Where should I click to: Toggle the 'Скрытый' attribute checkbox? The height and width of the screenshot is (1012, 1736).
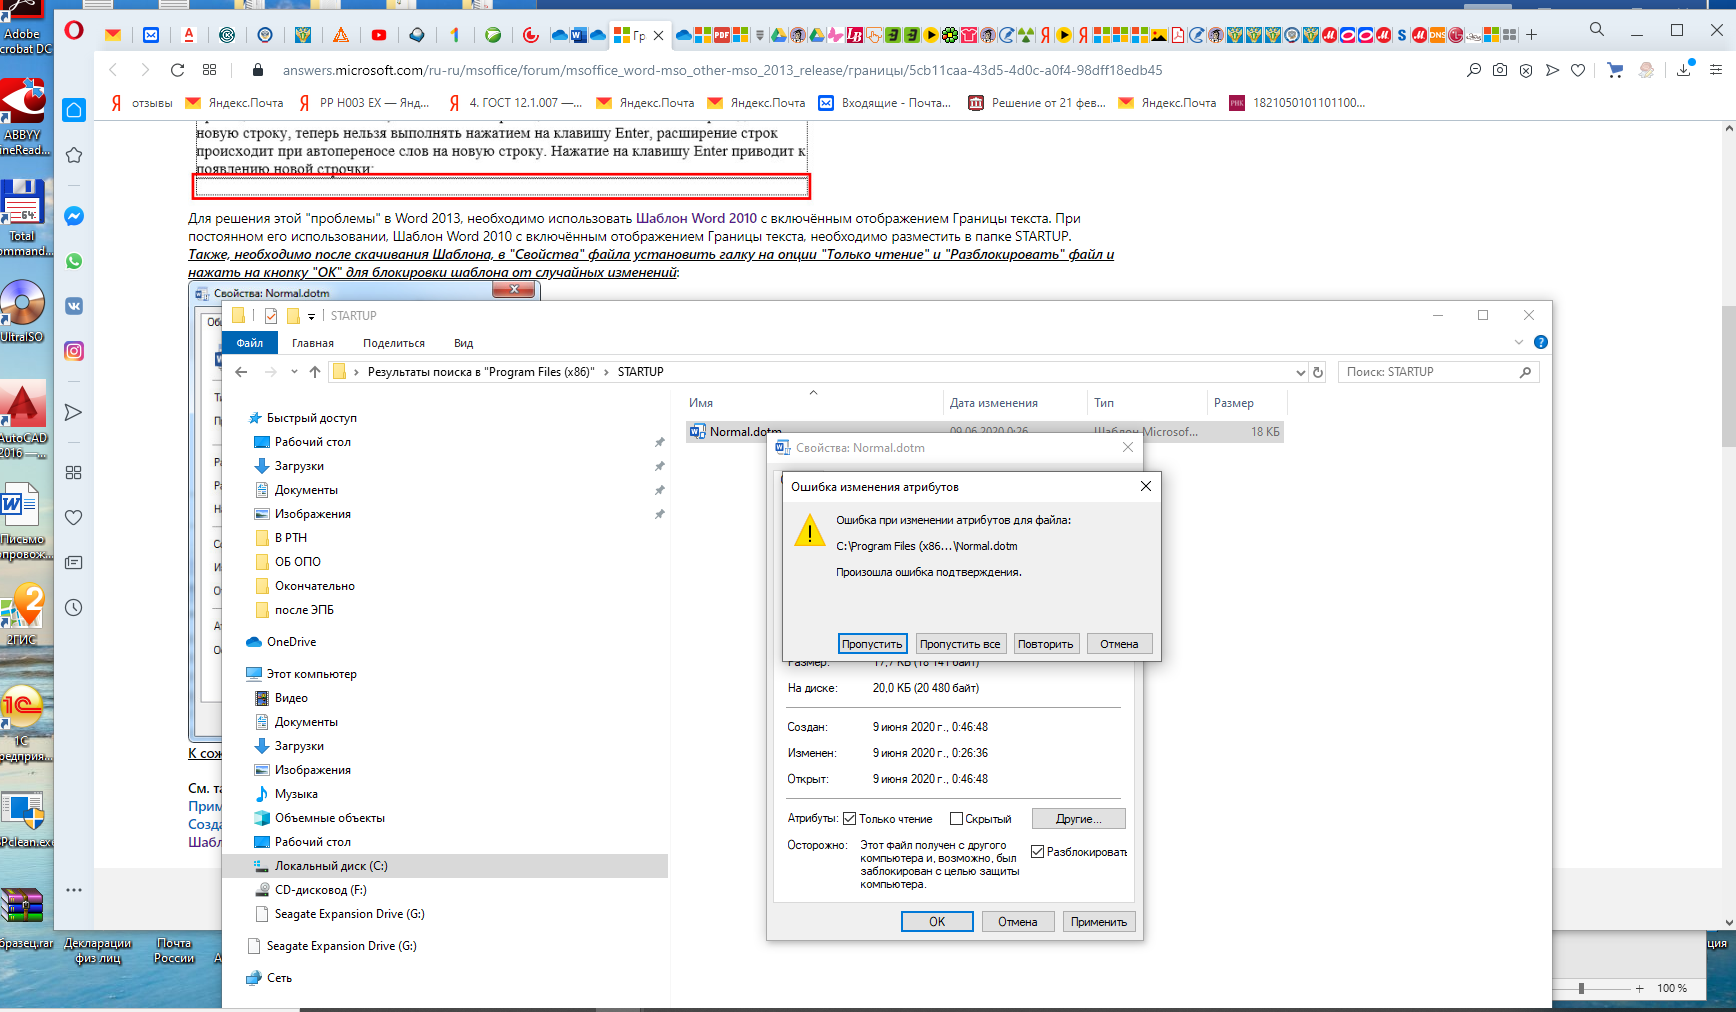point(956,819)
